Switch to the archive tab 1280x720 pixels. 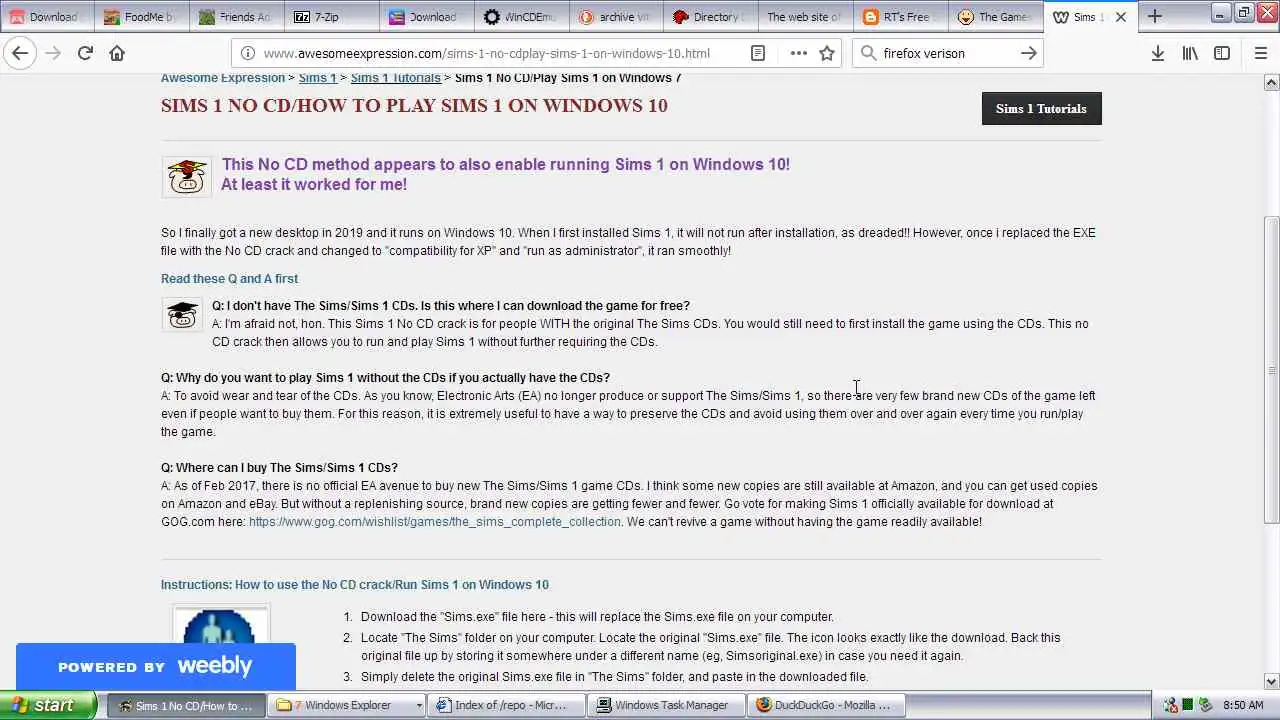coord(617,17)
